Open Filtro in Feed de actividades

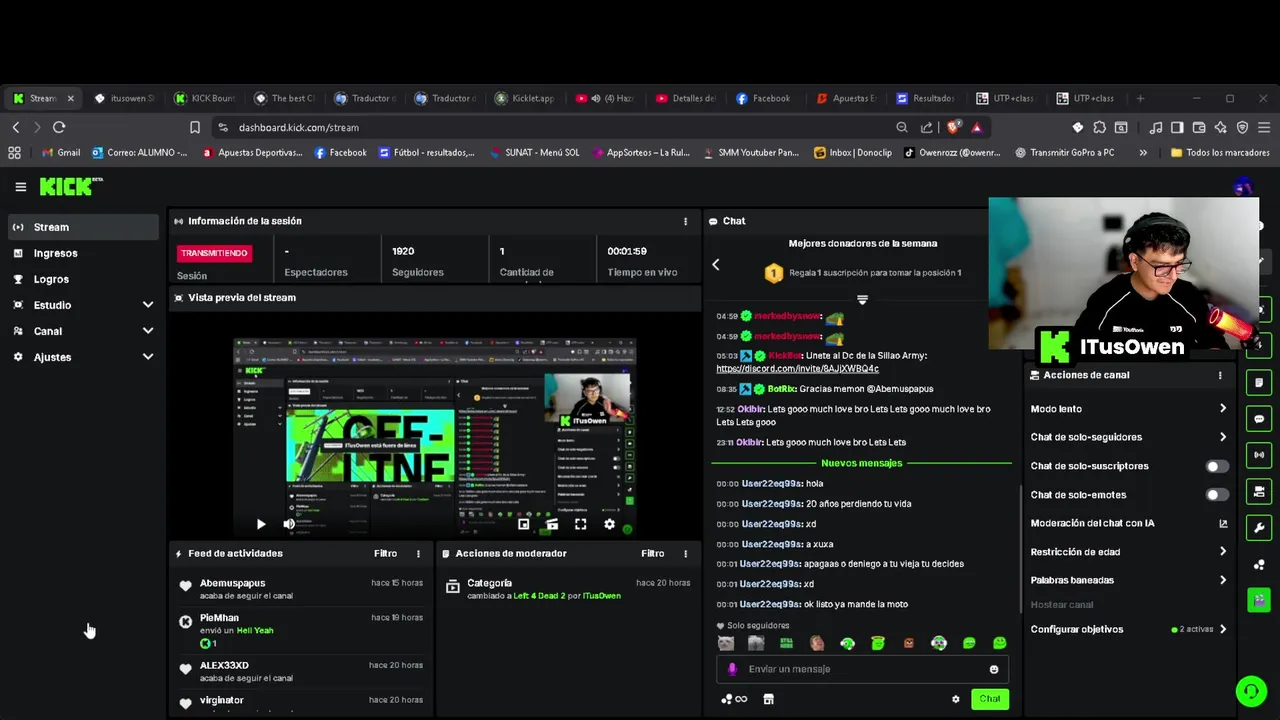[385, 553]
